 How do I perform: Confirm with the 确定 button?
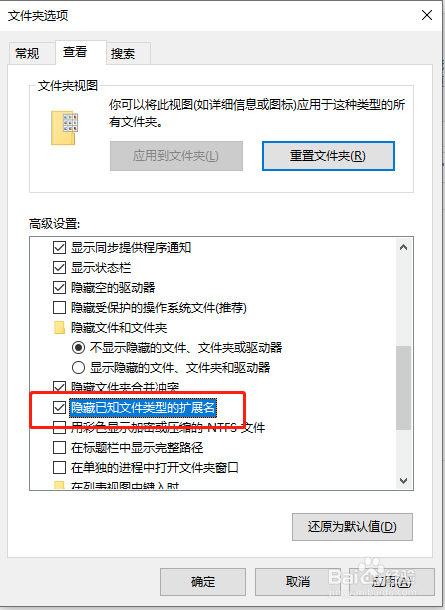203,582
